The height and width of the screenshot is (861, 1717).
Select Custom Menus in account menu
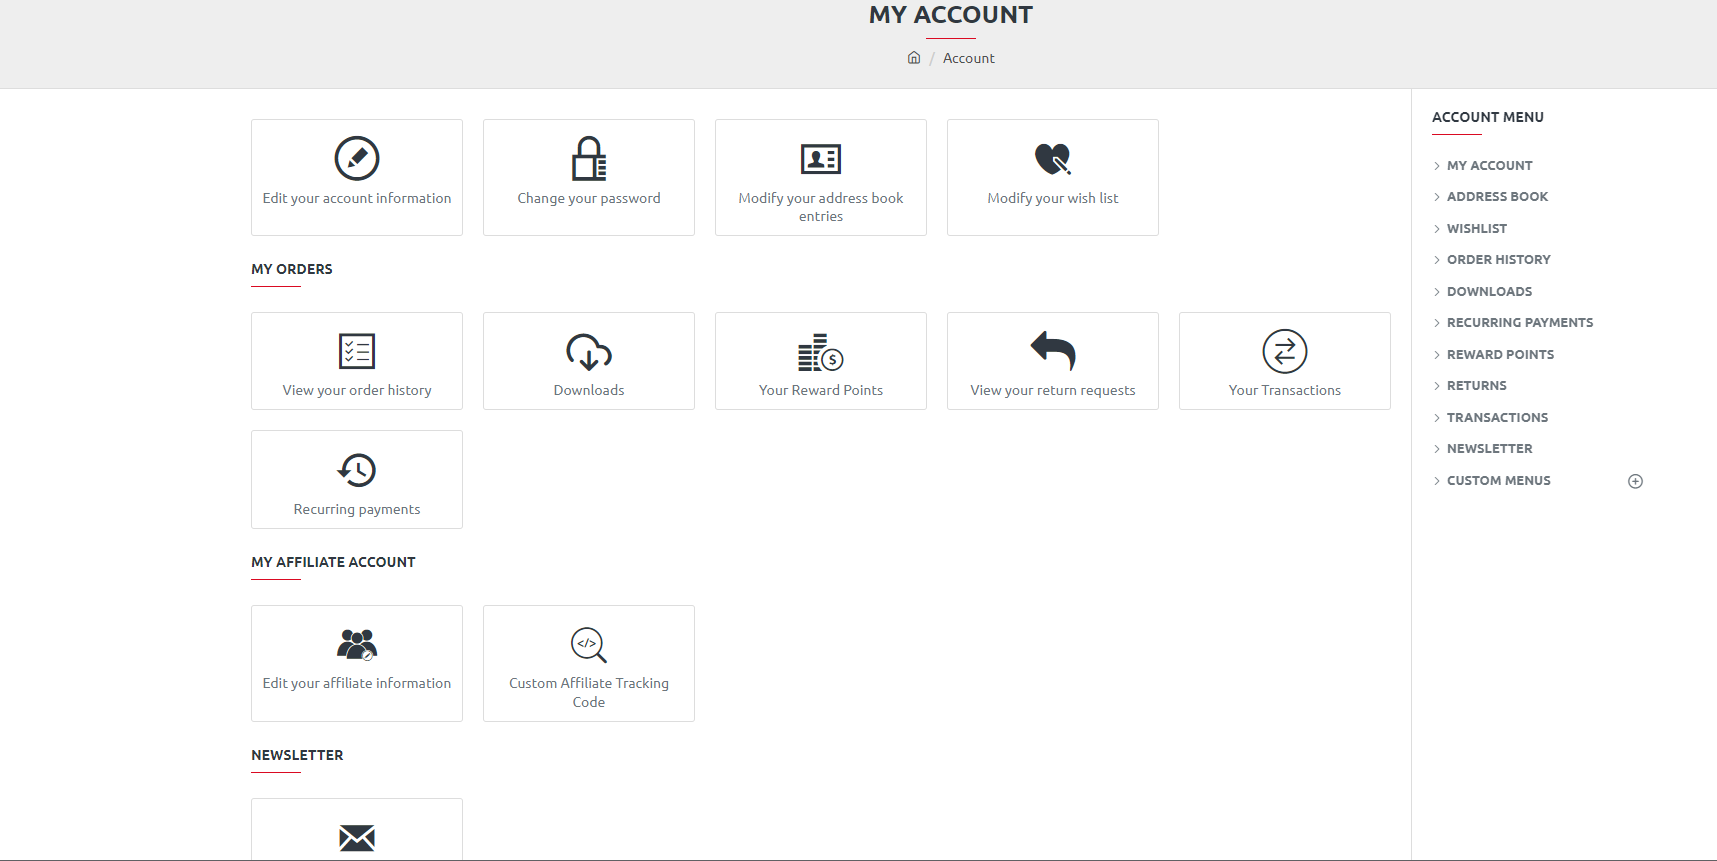[x=1498, y=480]
